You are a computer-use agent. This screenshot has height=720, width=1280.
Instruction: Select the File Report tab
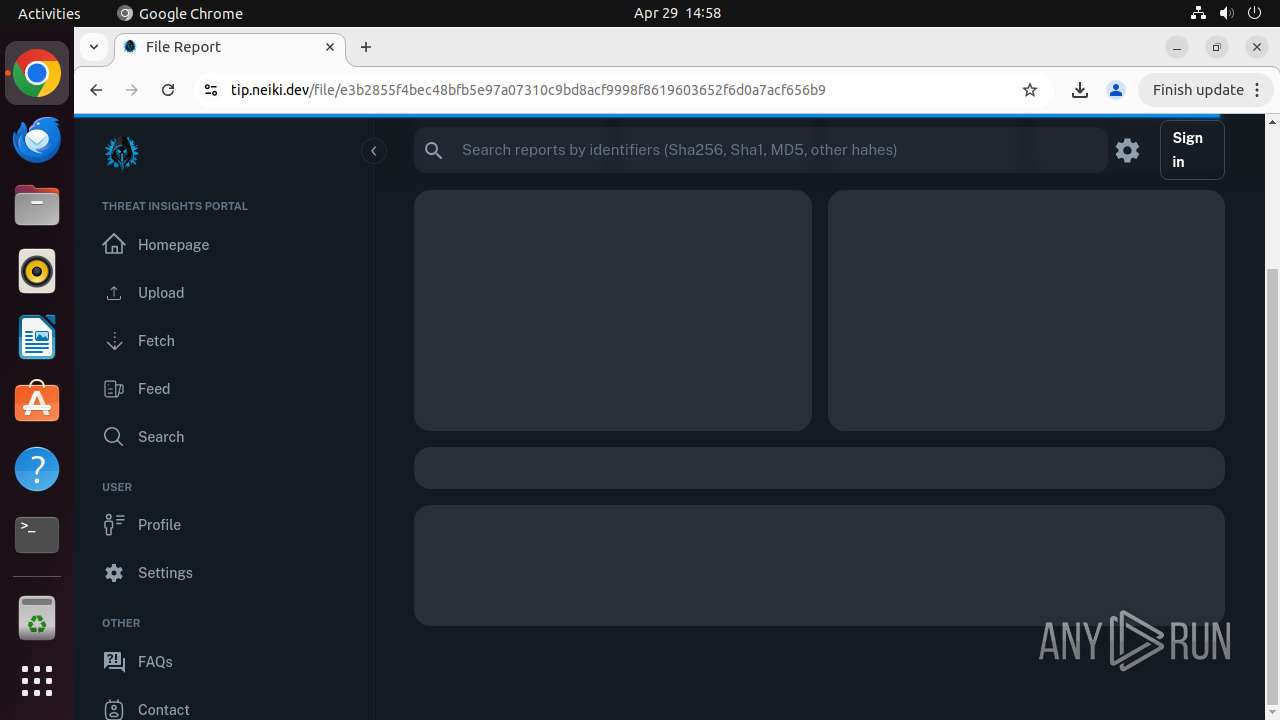coord(230,47)
